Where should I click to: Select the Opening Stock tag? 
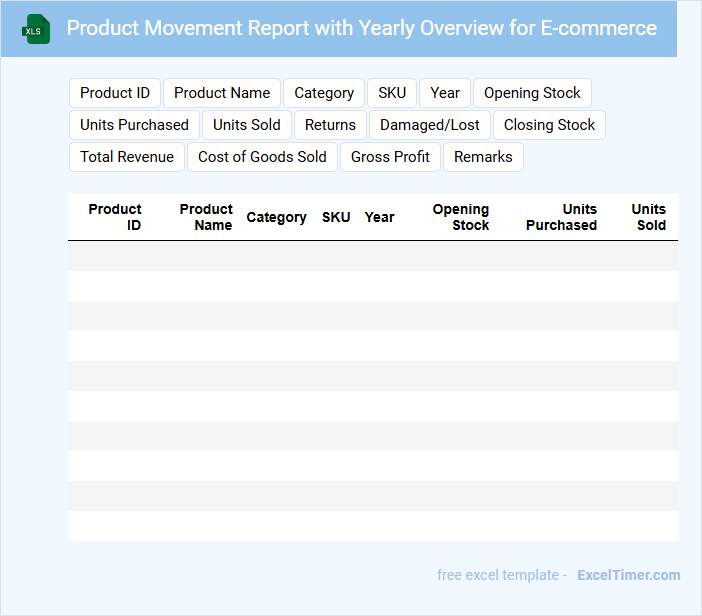(x=532, y=93)
